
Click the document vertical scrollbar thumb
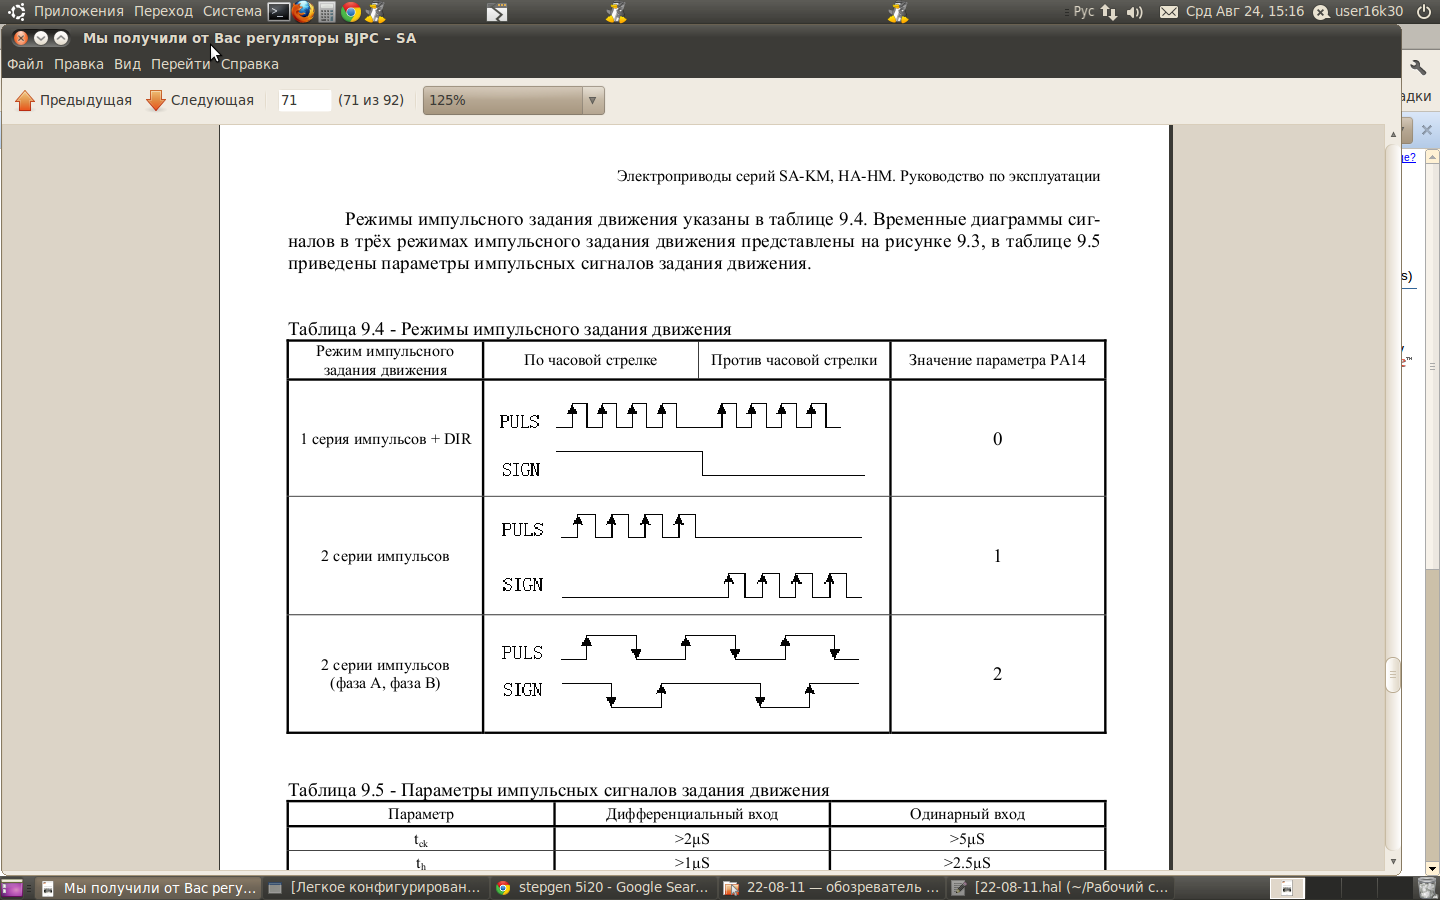(x=1393, y=675)
